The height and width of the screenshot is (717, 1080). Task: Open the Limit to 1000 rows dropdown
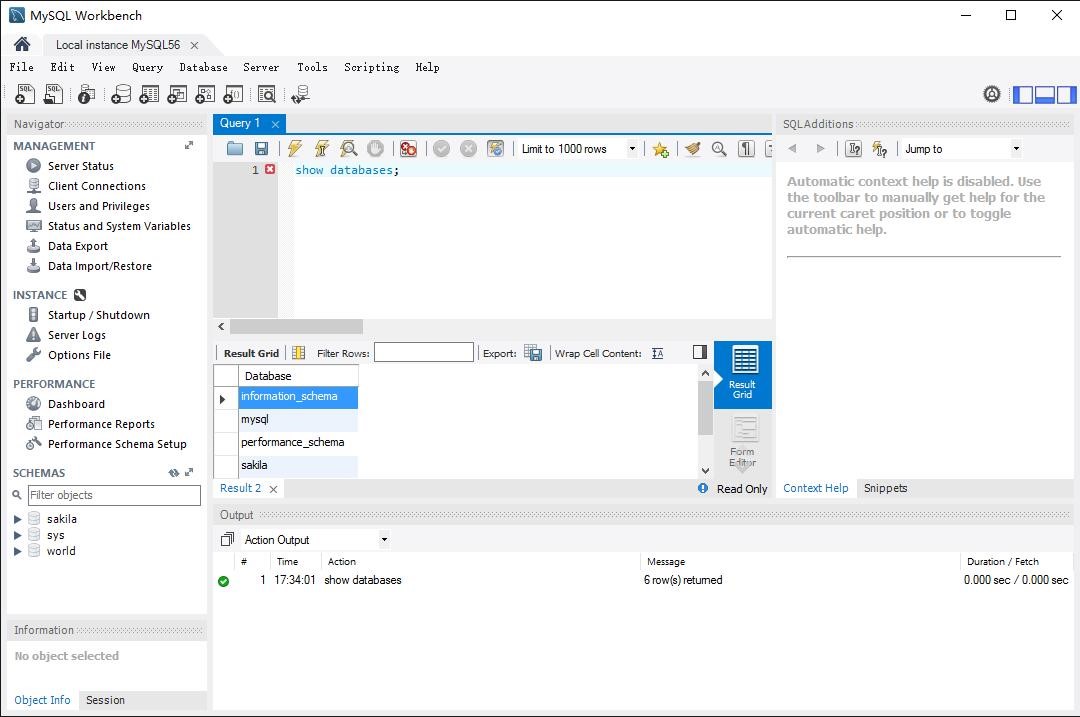coord(635,148)
